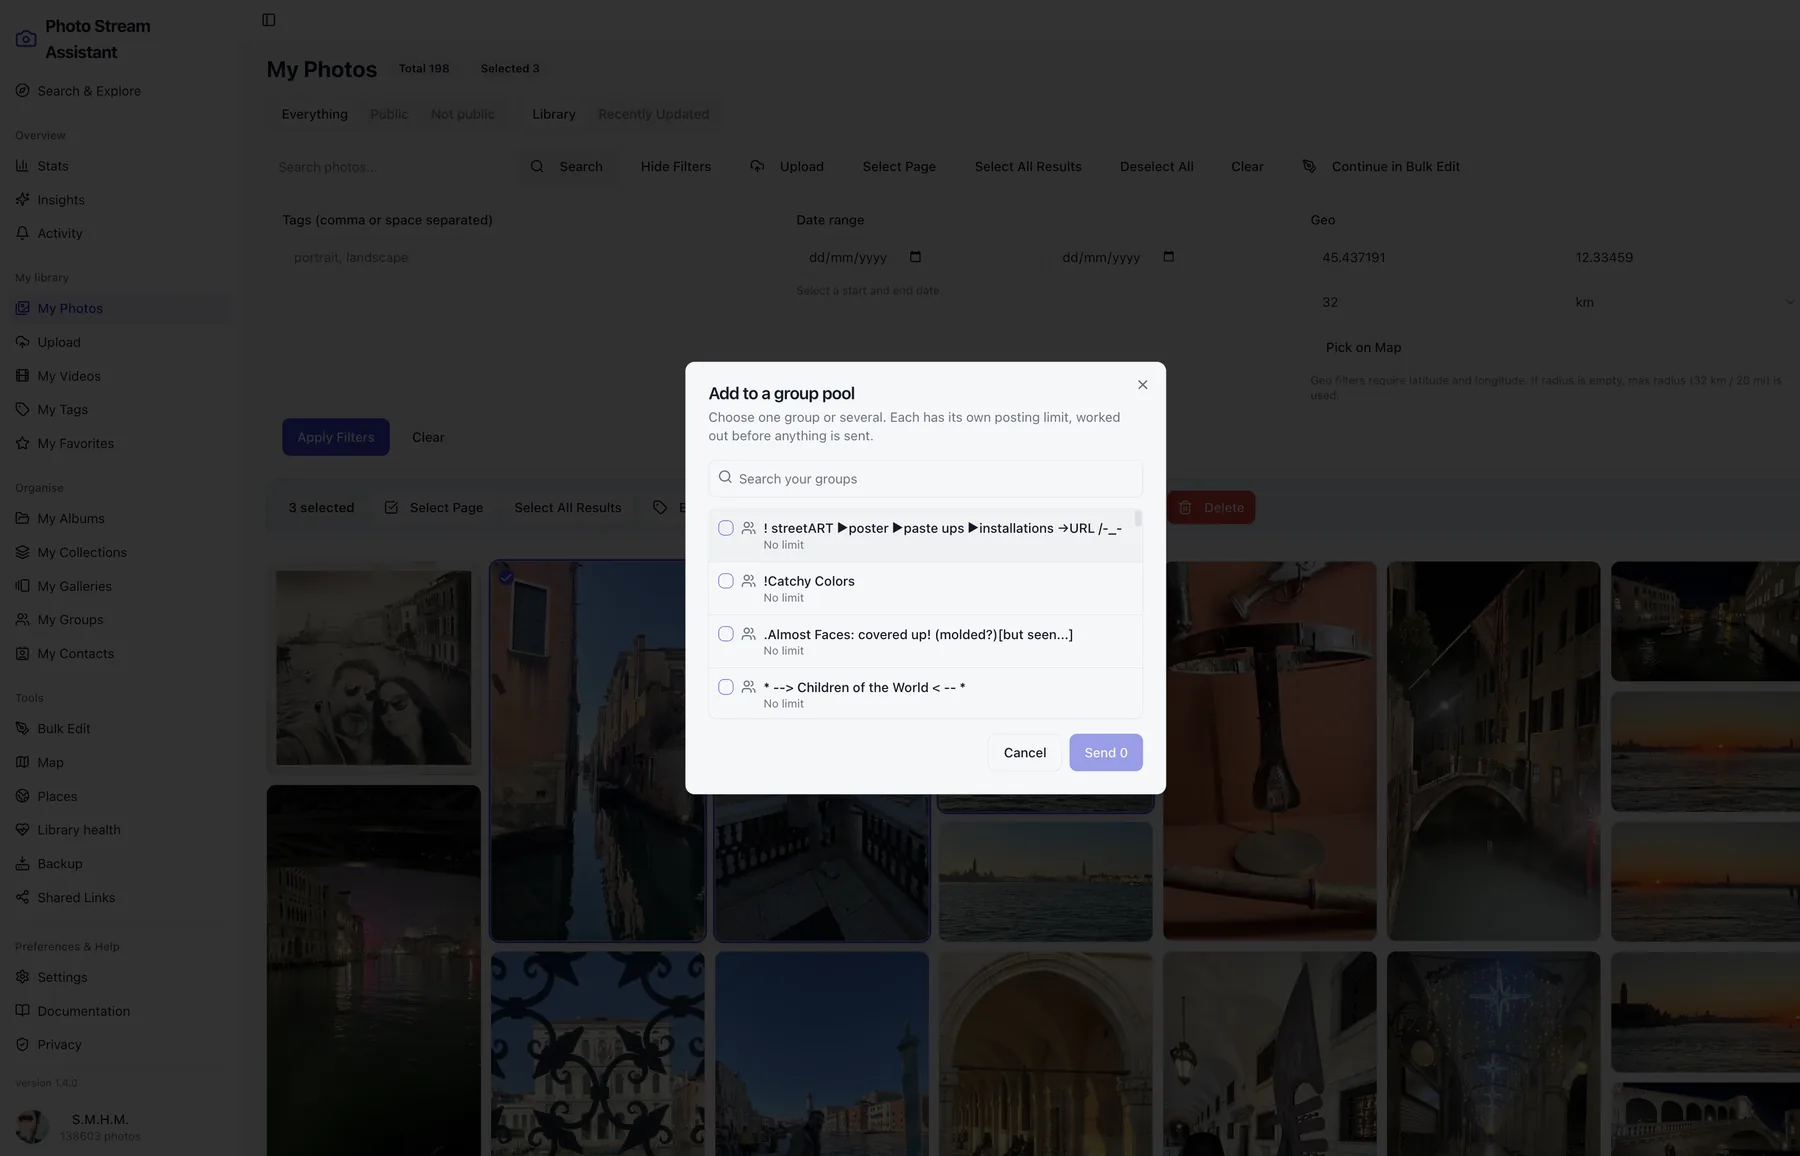Click the My Photos icon in the sidebar

click(22, 308)
